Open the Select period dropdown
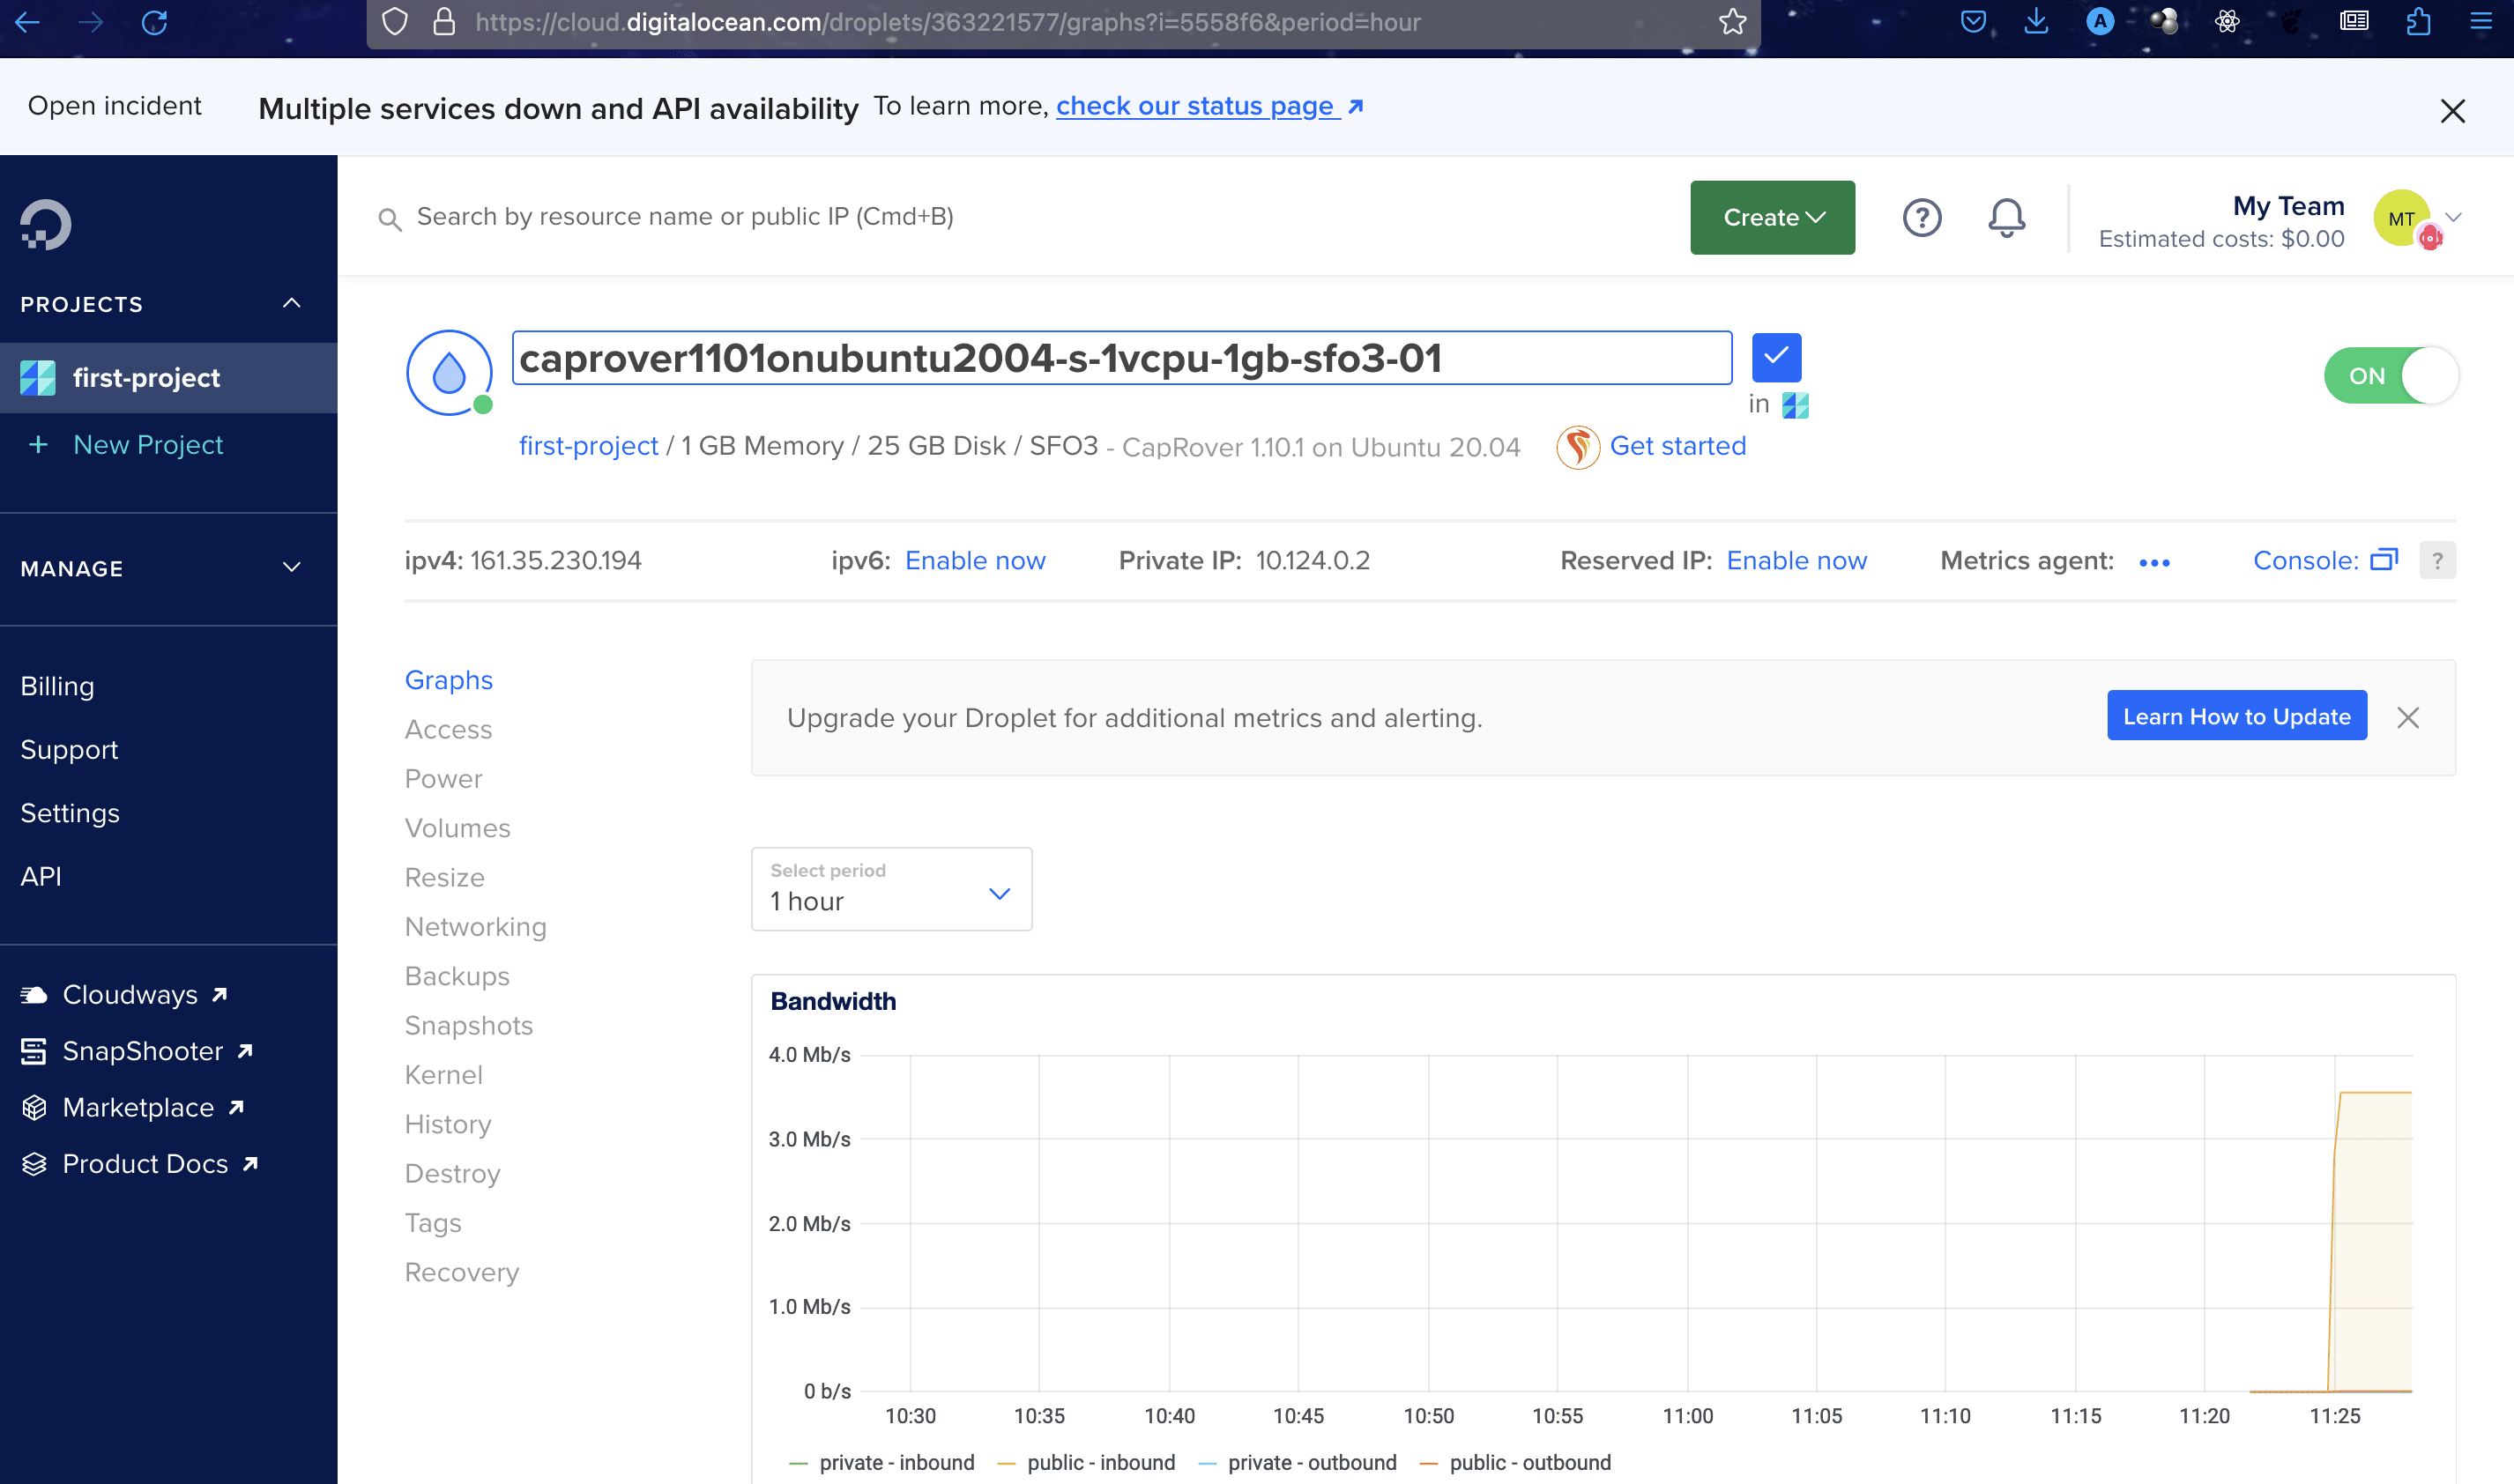2514x1484 pixels. [x=891, y=889]
